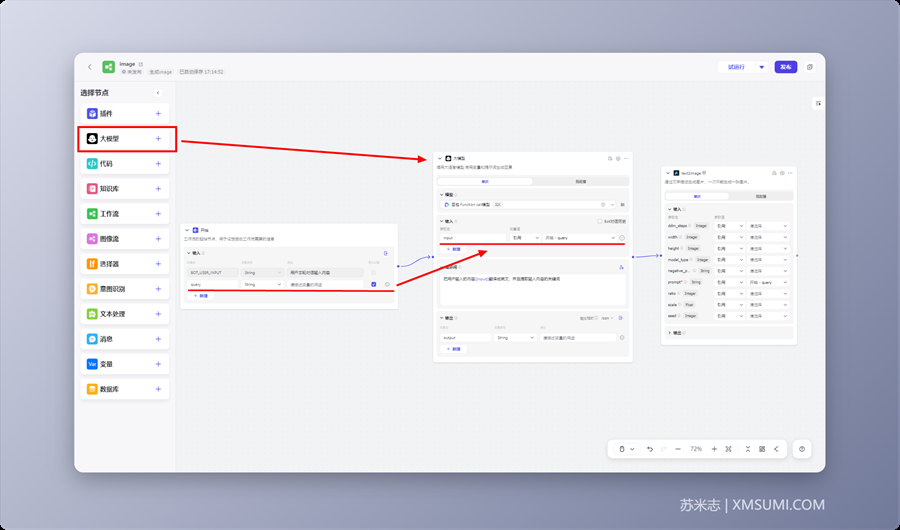900x530 pixels.
Task: Go back with the top-left arrow
Action: (x=90, y=67)
